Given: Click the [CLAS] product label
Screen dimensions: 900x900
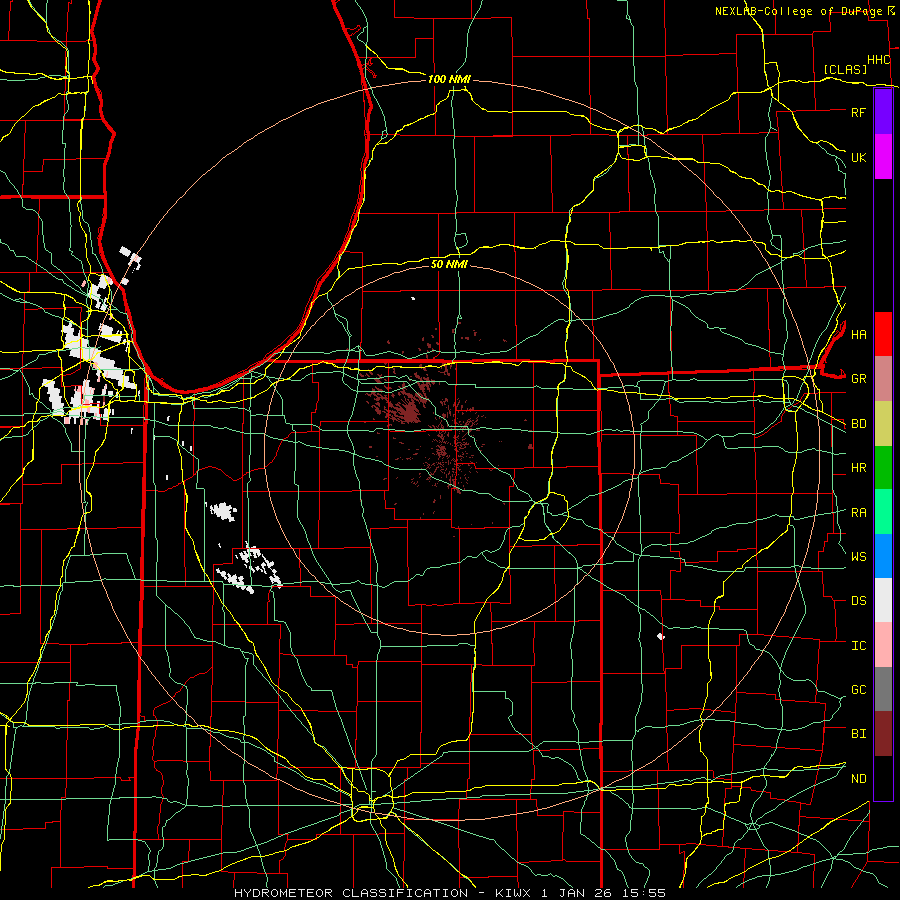Looking at the screenshot, I should (x=845, y=69).
